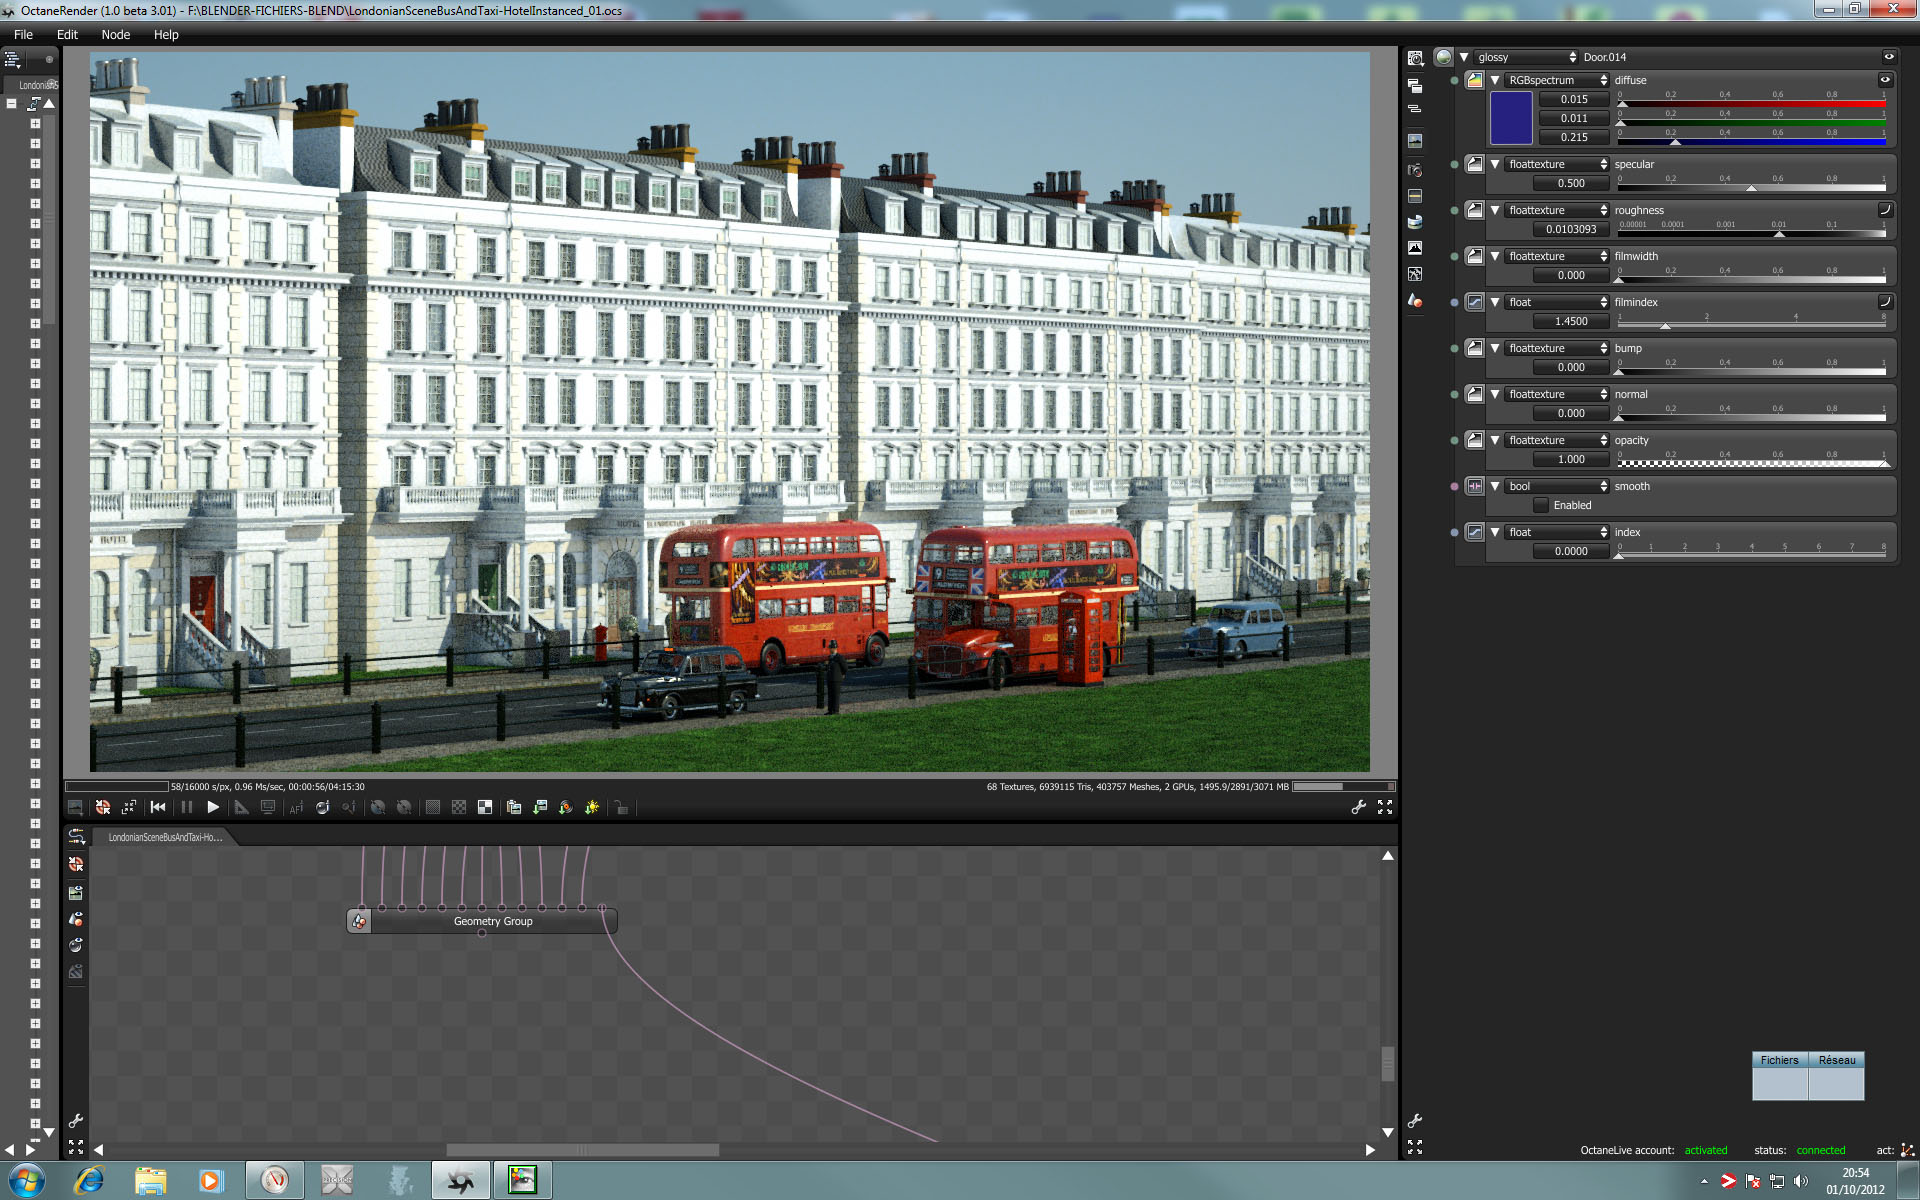Click the restart render button

click(x=158, y=807)
